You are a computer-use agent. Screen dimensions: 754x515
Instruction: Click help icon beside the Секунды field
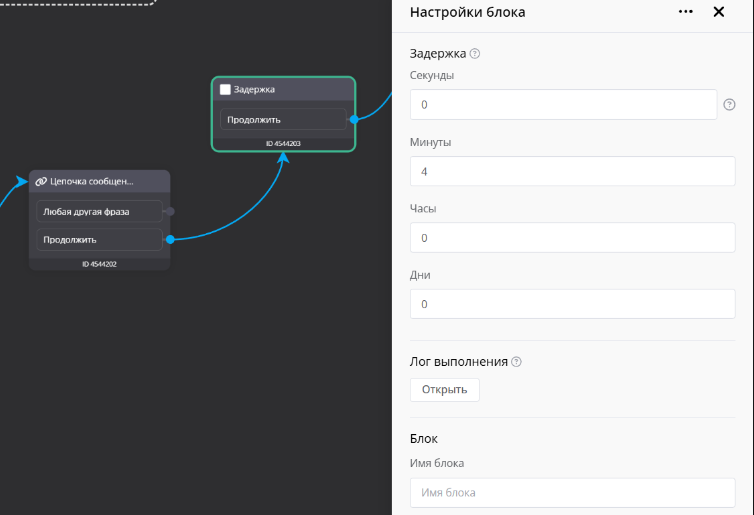point(729,104)
